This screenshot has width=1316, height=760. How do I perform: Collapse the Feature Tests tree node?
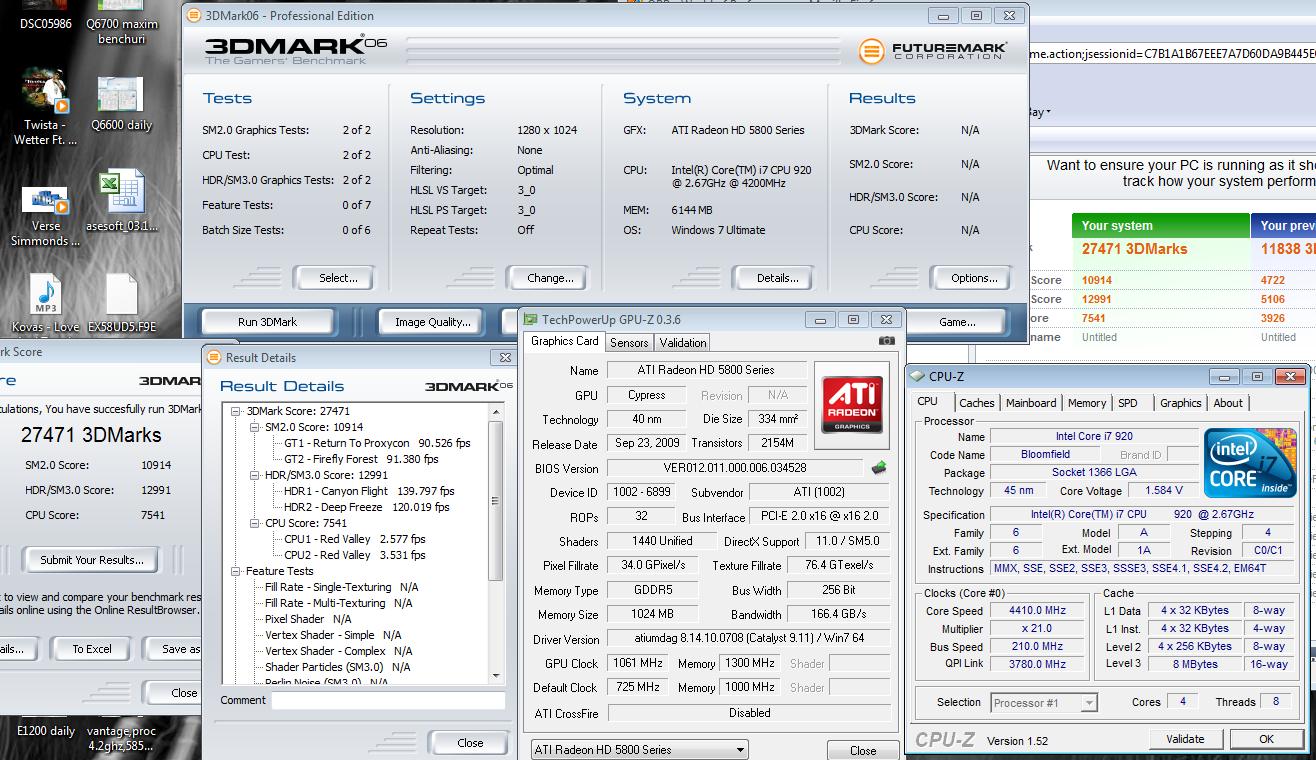pyautogui.click(x=236, y=571)
